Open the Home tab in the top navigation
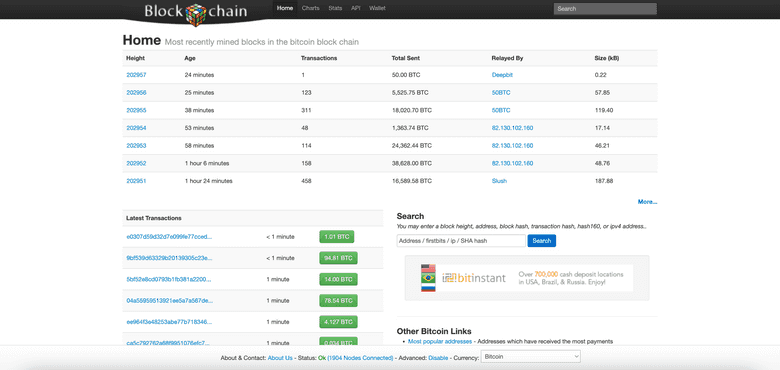This screenshot has width=780, height=370. click(285, 8)
